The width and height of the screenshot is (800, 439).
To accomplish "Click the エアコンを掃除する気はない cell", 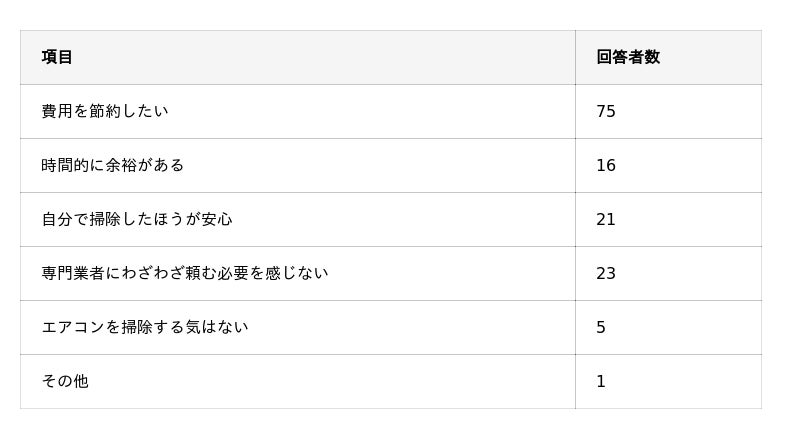I will pos(145,327).
